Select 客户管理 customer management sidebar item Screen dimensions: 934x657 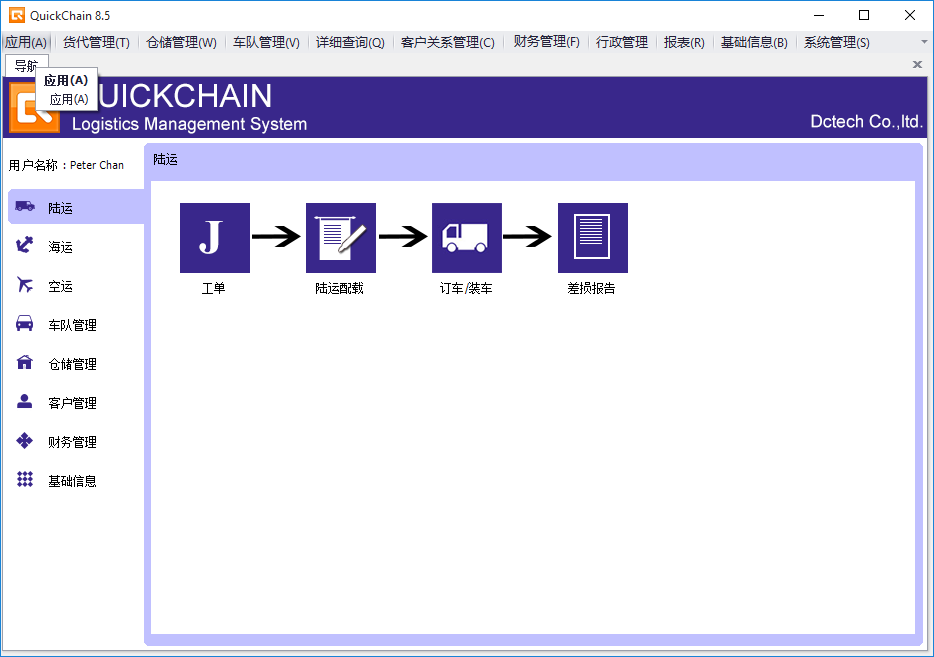click(72, 403)
